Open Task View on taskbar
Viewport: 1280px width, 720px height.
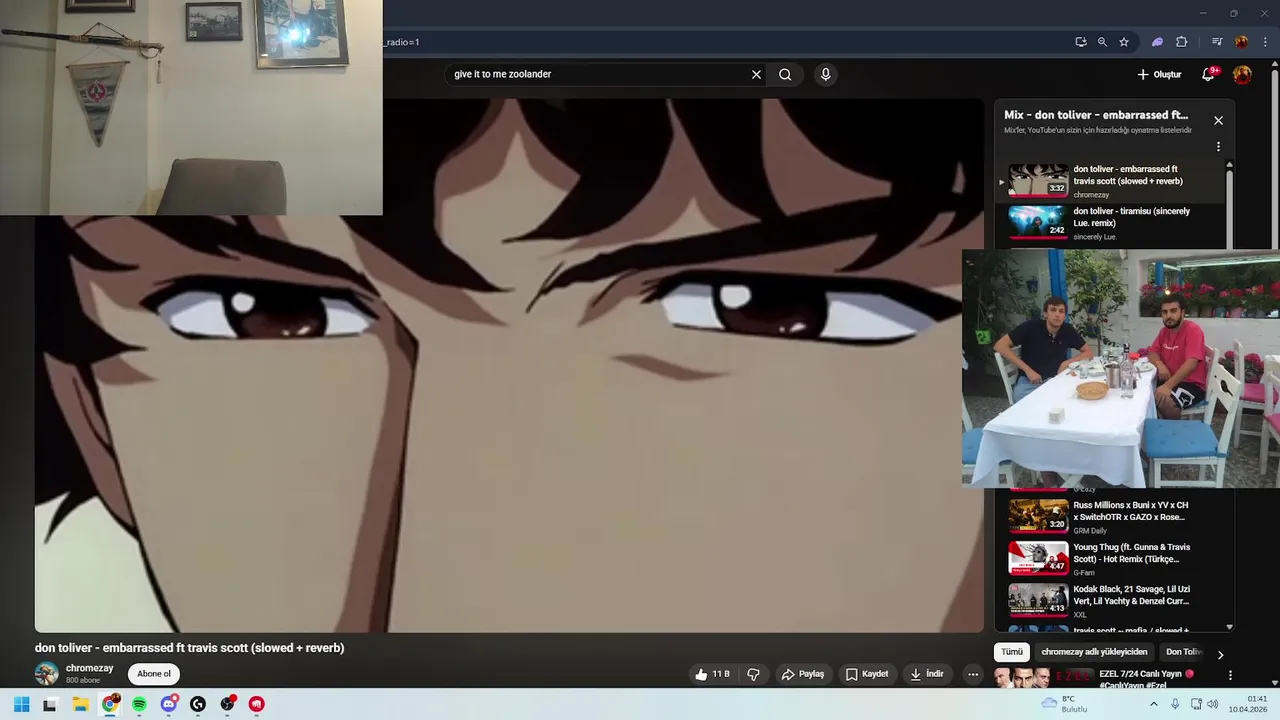pyautogui.click(x=50, y=704)
